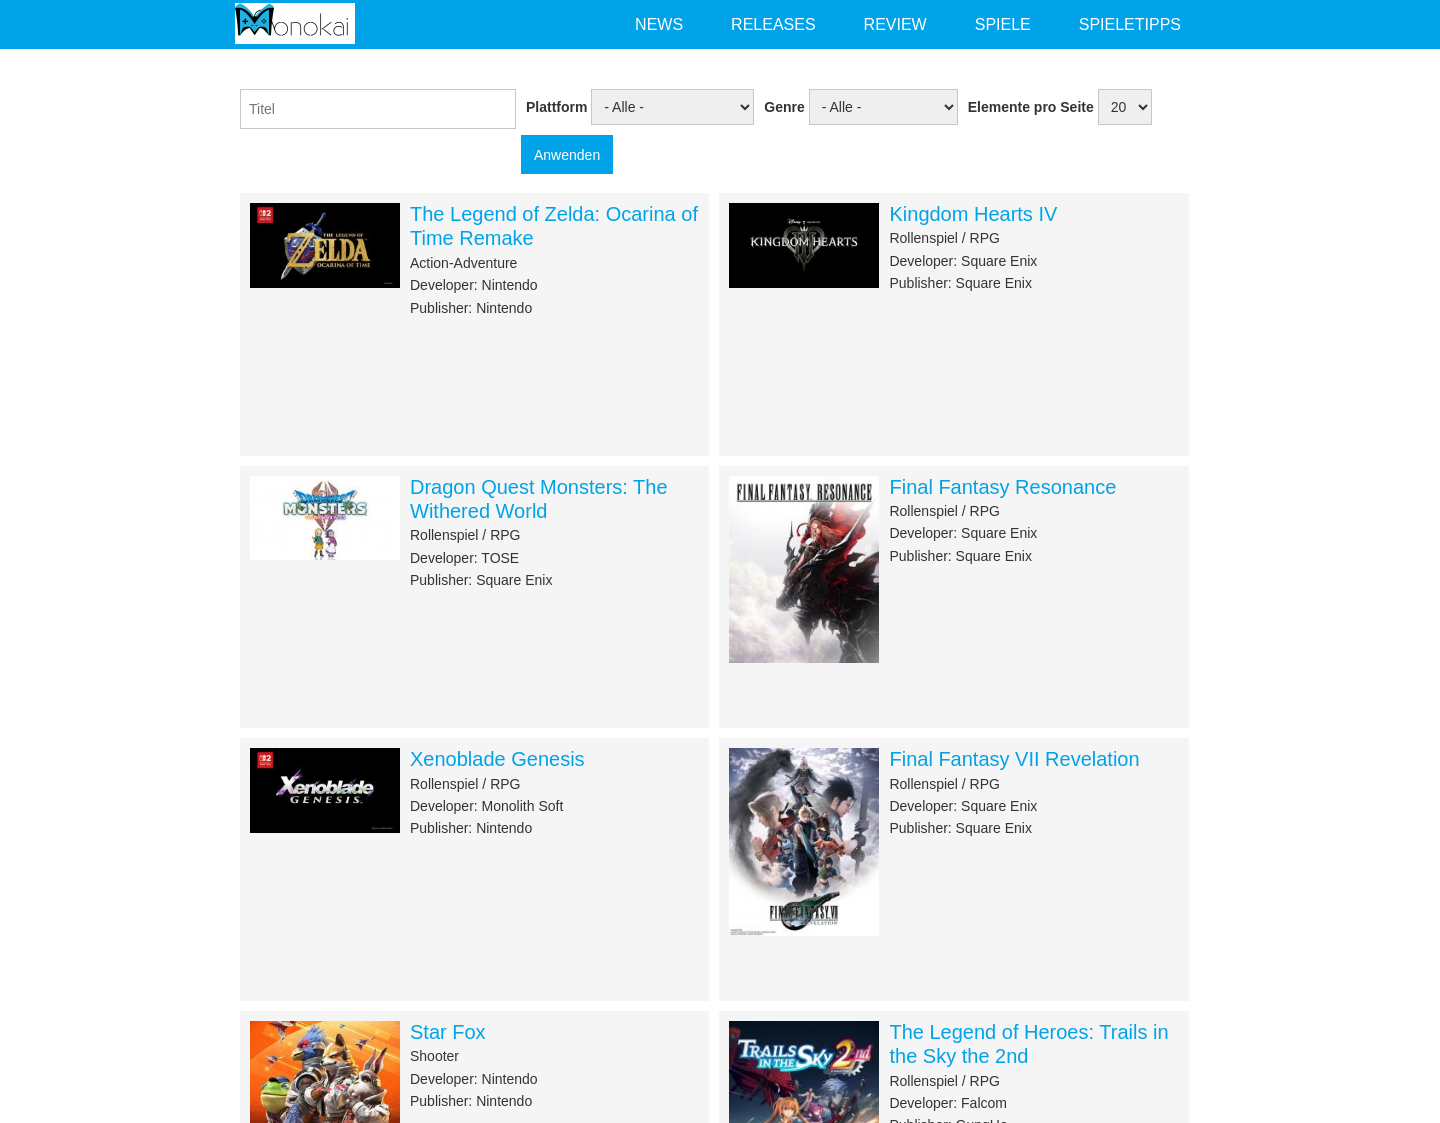Click 'Publisher: Square Enix' under Dragon Quest Monsters

click(481, 580)
